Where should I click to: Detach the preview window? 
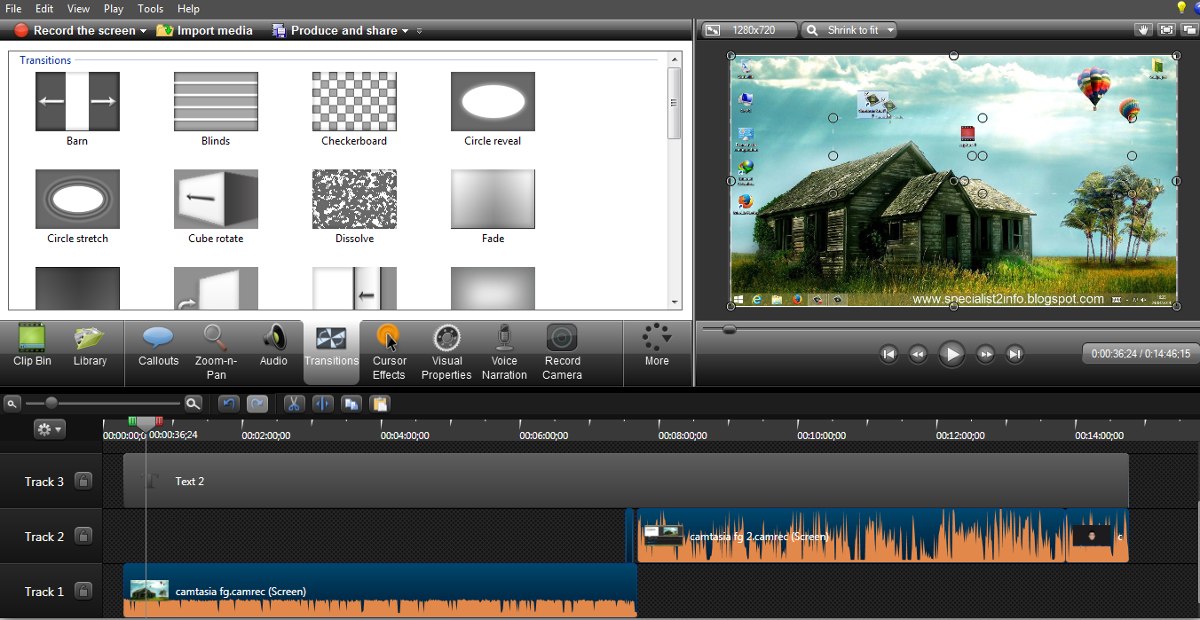(x=1188, y=30)
